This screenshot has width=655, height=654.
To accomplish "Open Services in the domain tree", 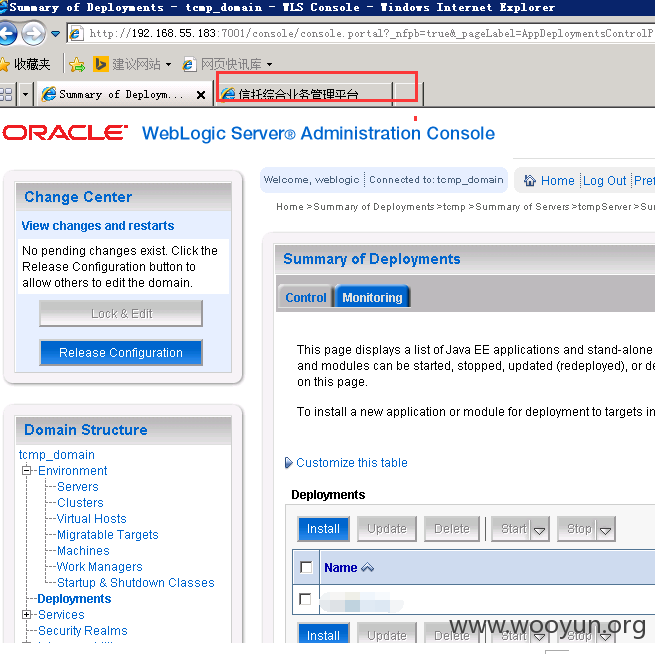I will (x=61, y=614).
